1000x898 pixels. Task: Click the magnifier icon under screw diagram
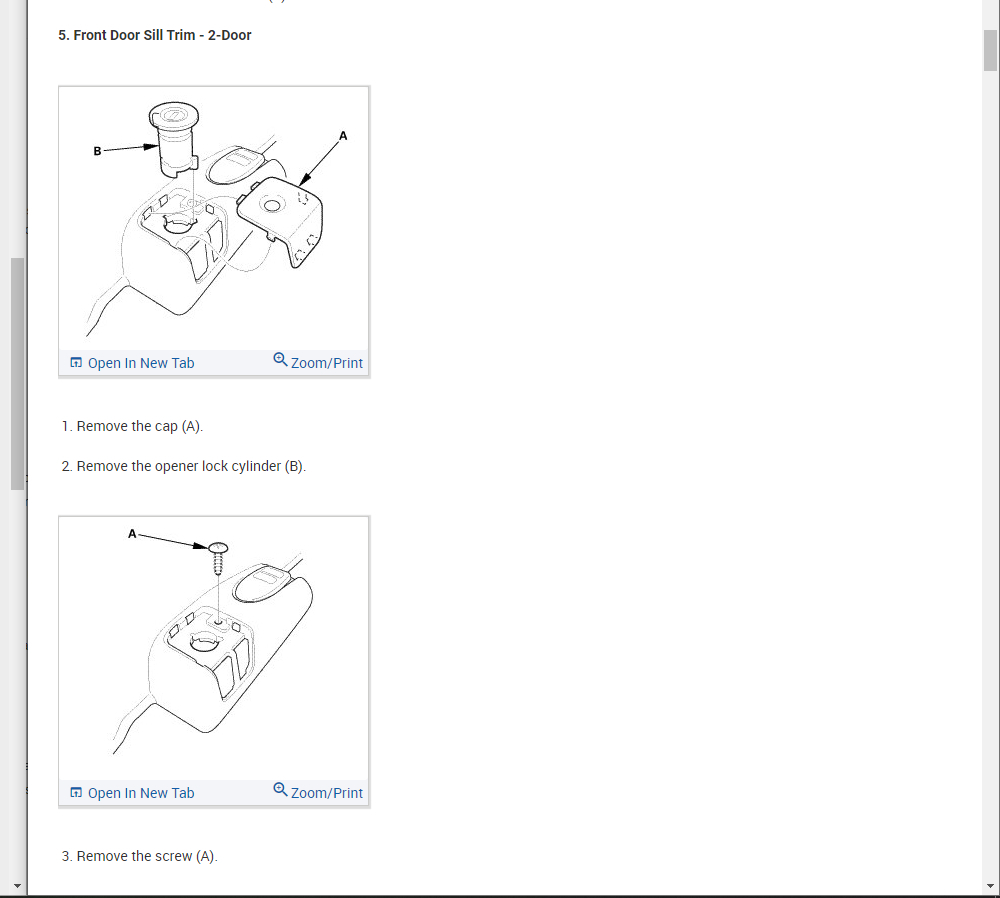pos(280,790)
